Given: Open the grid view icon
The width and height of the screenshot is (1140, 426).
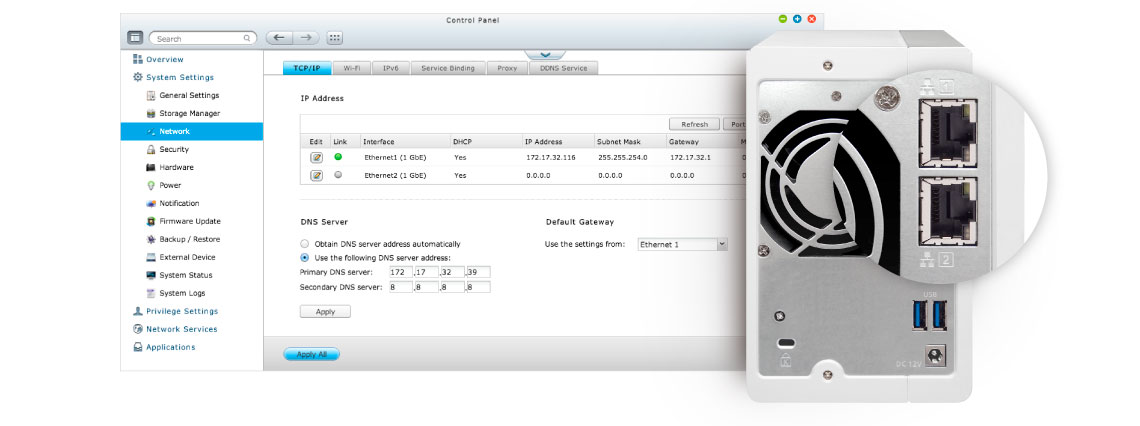Looking at the screenshot, I should pyautogui.click(x=335, y=38).
